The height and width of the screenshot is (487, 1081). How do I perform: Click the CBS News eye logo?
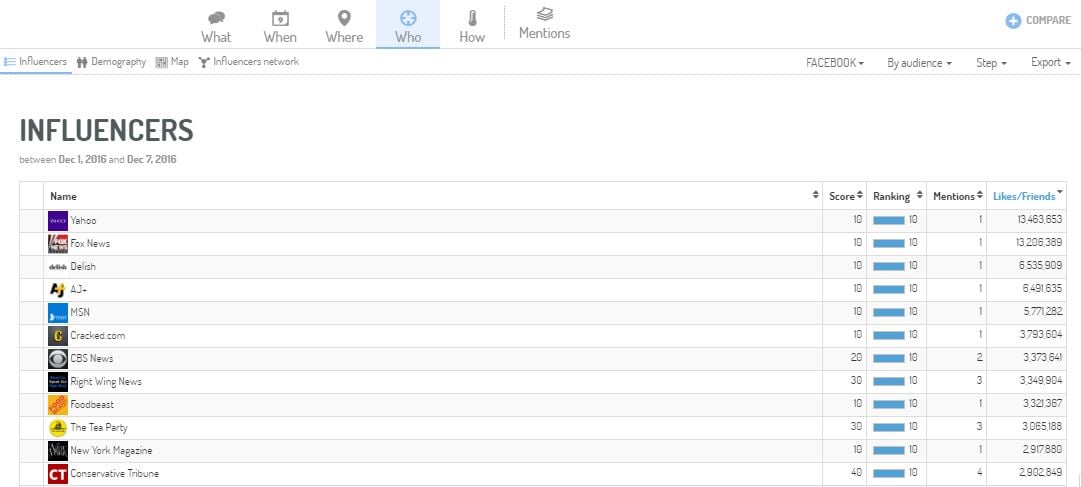(58, 359)
